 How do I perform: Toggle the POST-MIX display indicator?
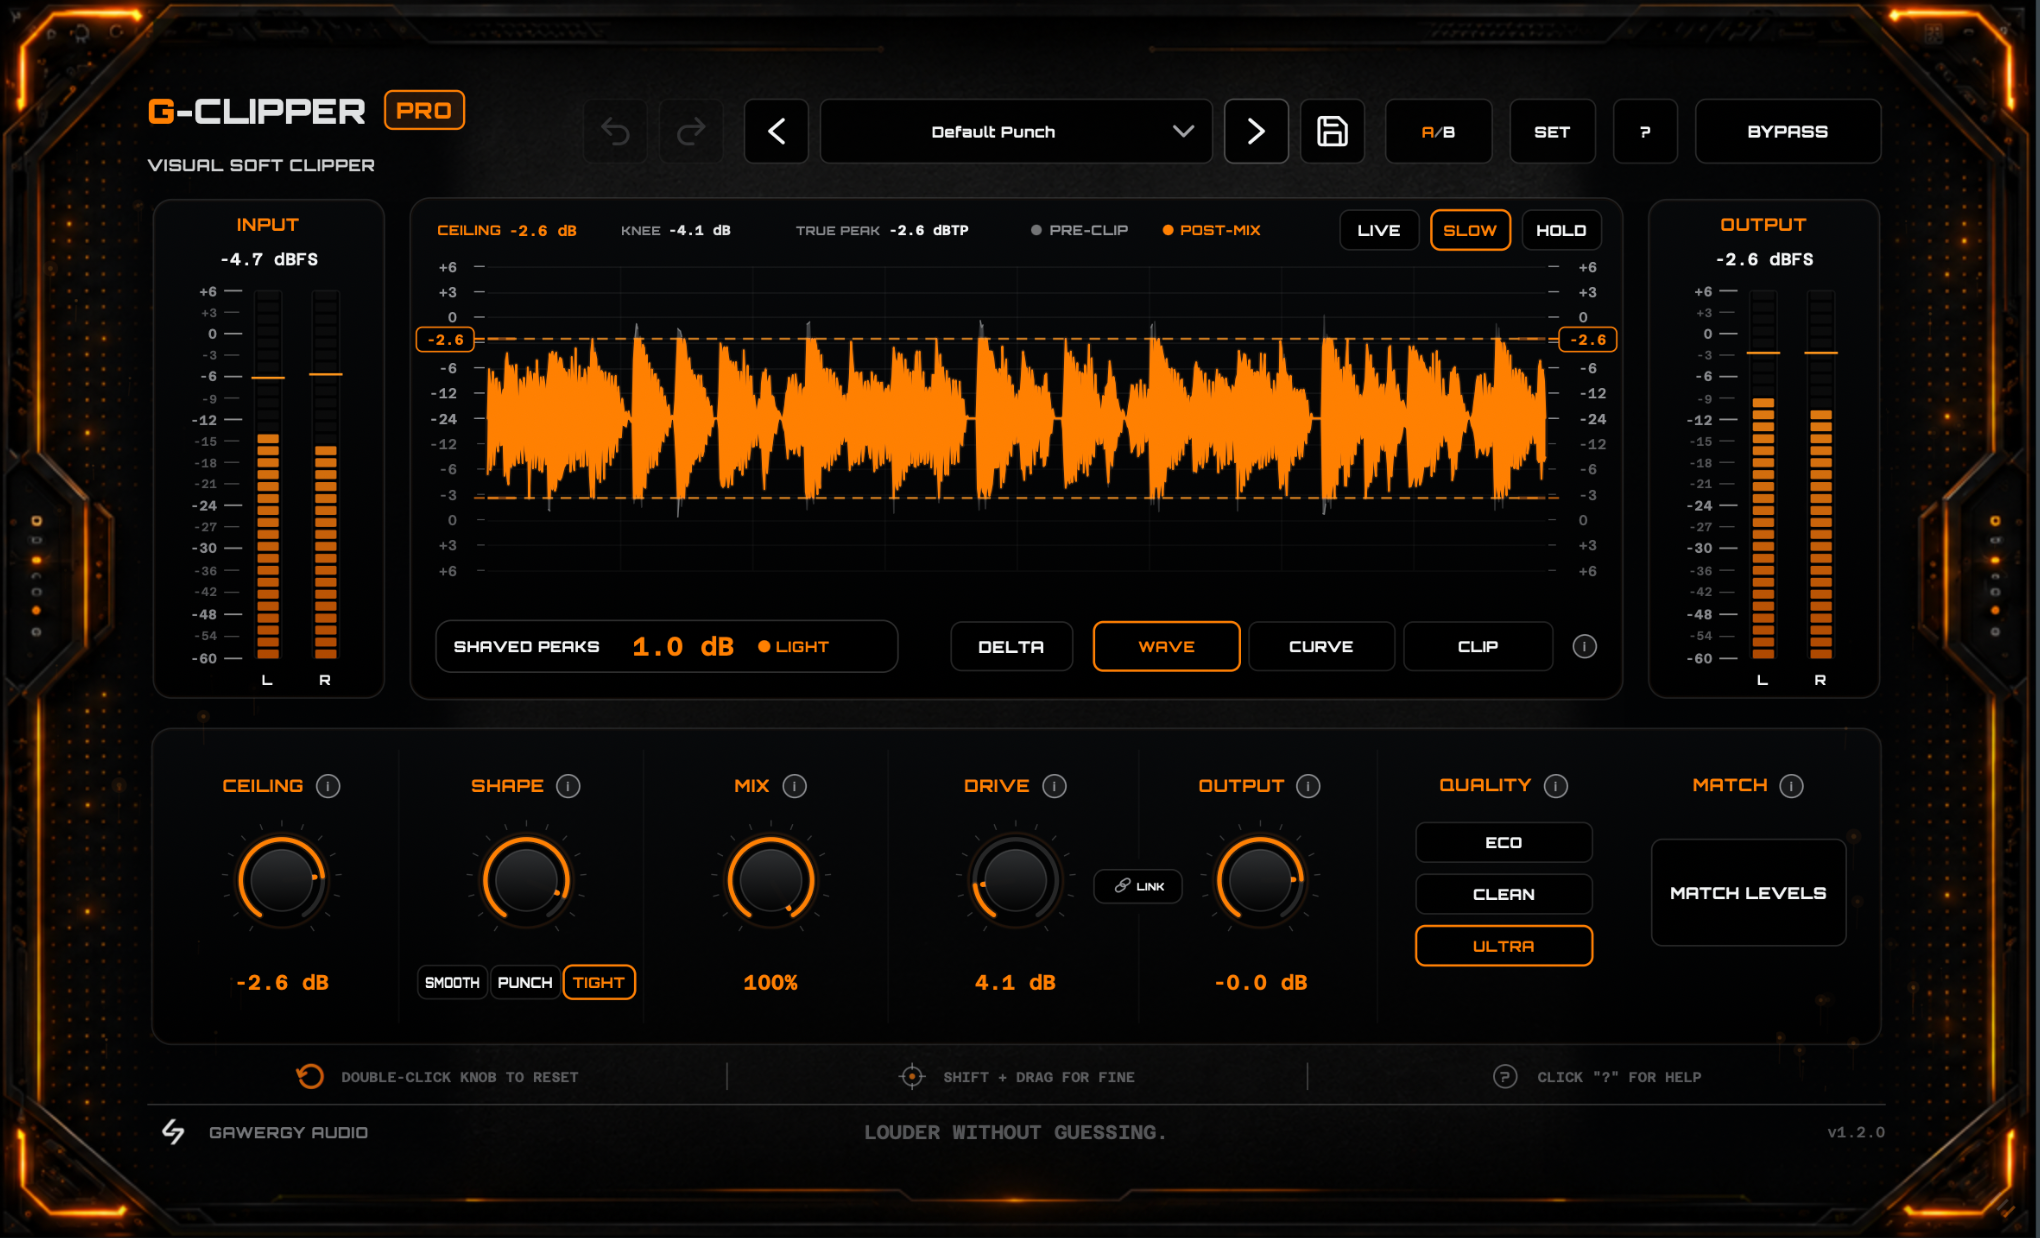[1211, 230]
